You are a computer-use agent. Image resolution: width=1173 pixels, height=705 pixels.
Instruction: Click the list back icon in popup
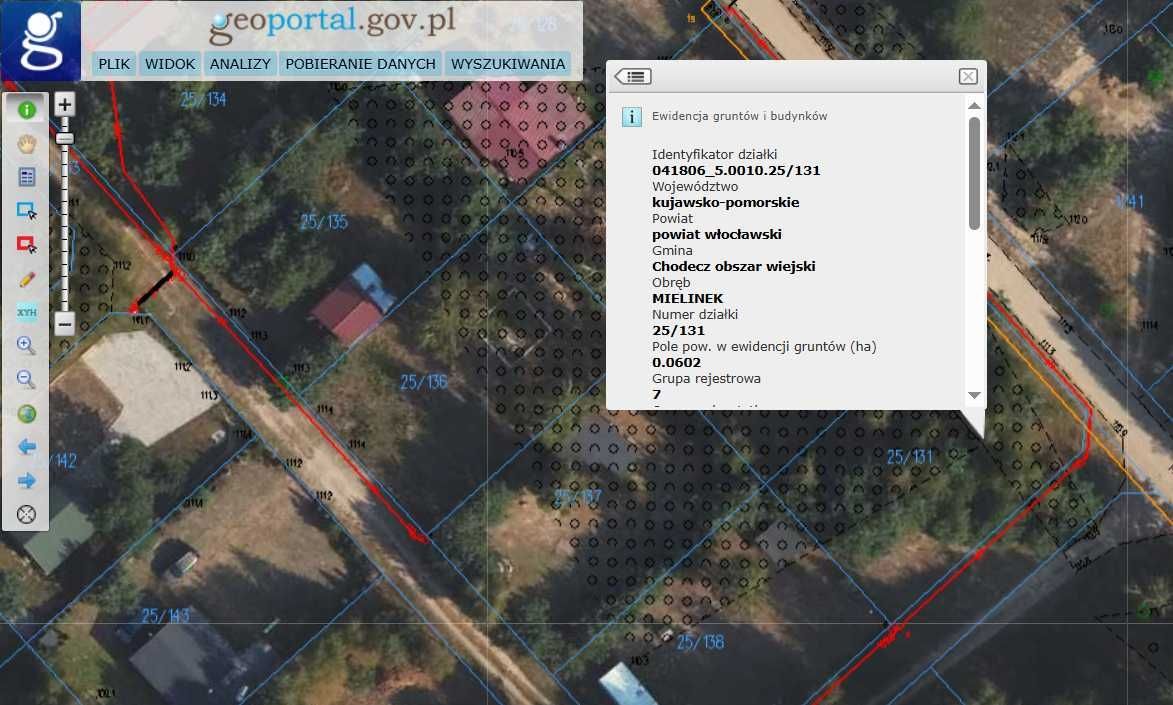633,76
